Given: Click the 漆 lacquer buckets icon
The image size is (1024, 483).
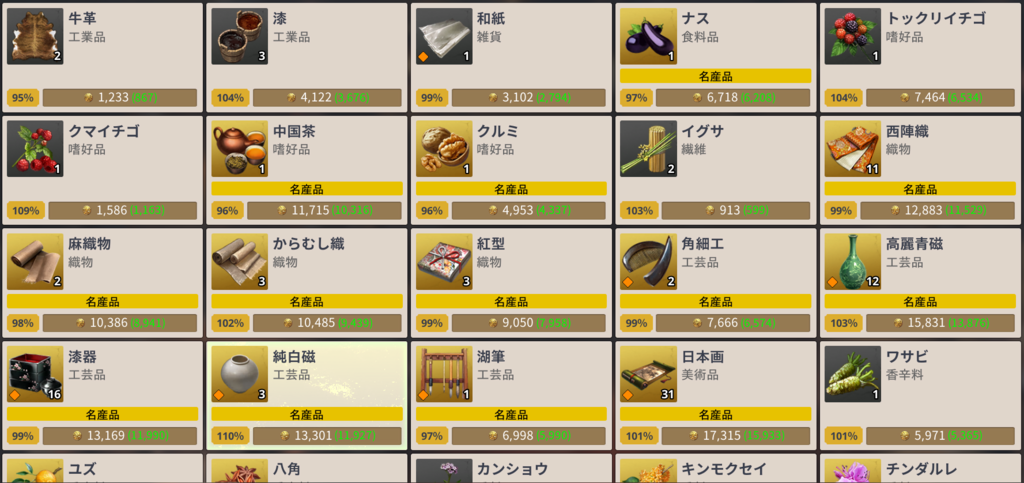Looking at the screenshot, I should click(x=240, y=37).
